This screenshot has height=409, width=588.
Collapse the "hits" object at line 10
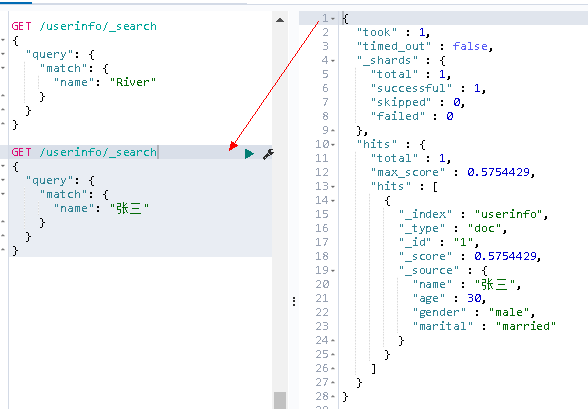333,144
